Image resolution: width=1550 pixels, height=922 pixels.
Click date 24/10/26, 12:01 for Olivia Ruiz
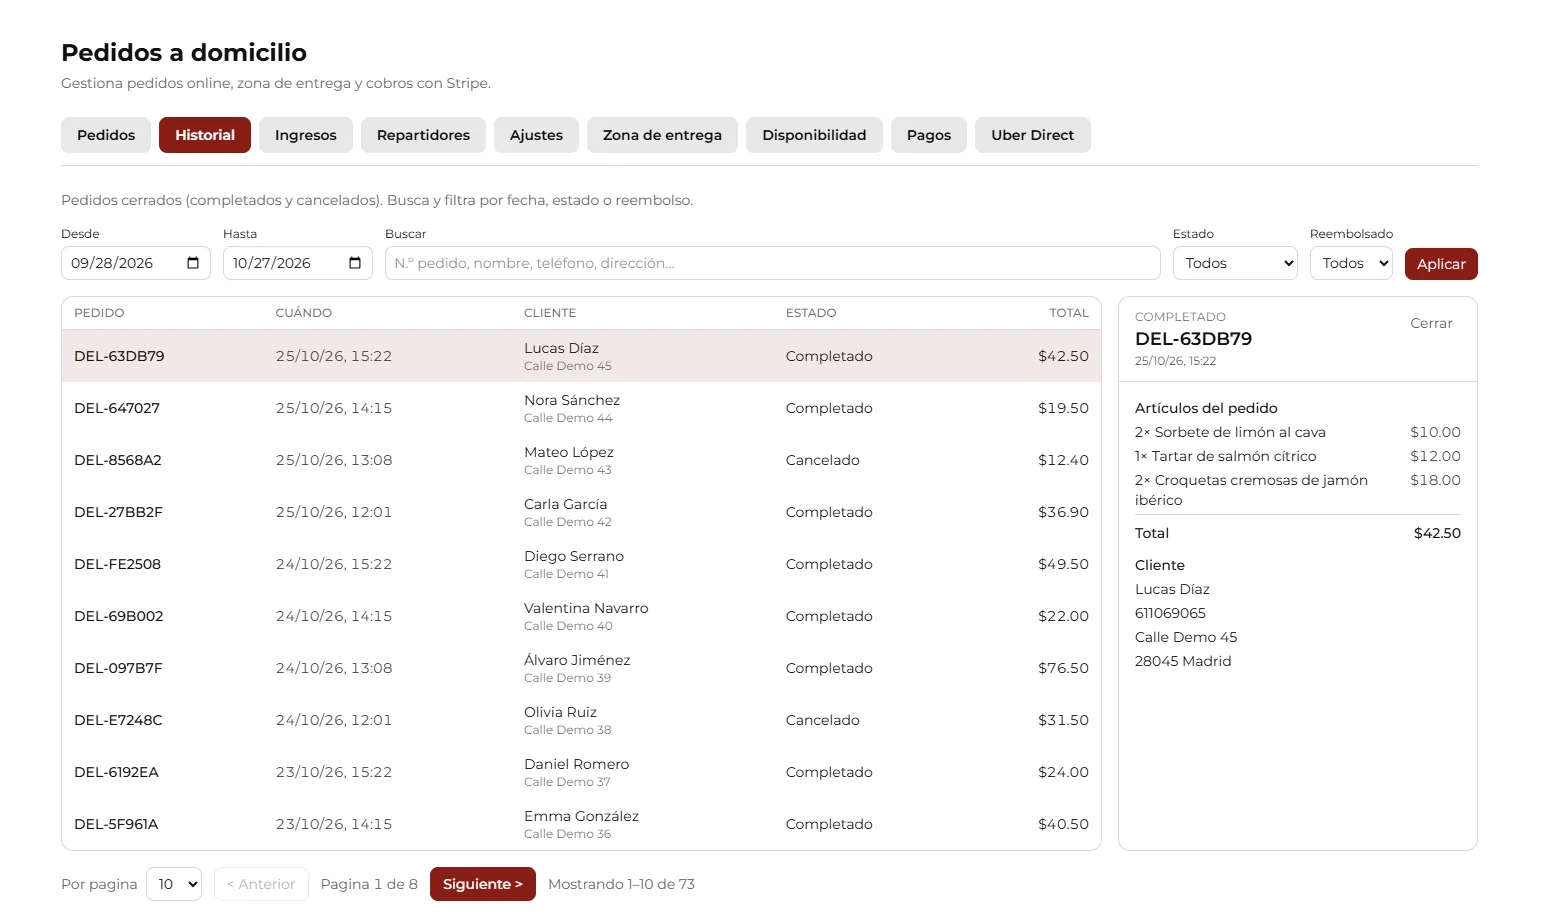[x=334, y=720]
